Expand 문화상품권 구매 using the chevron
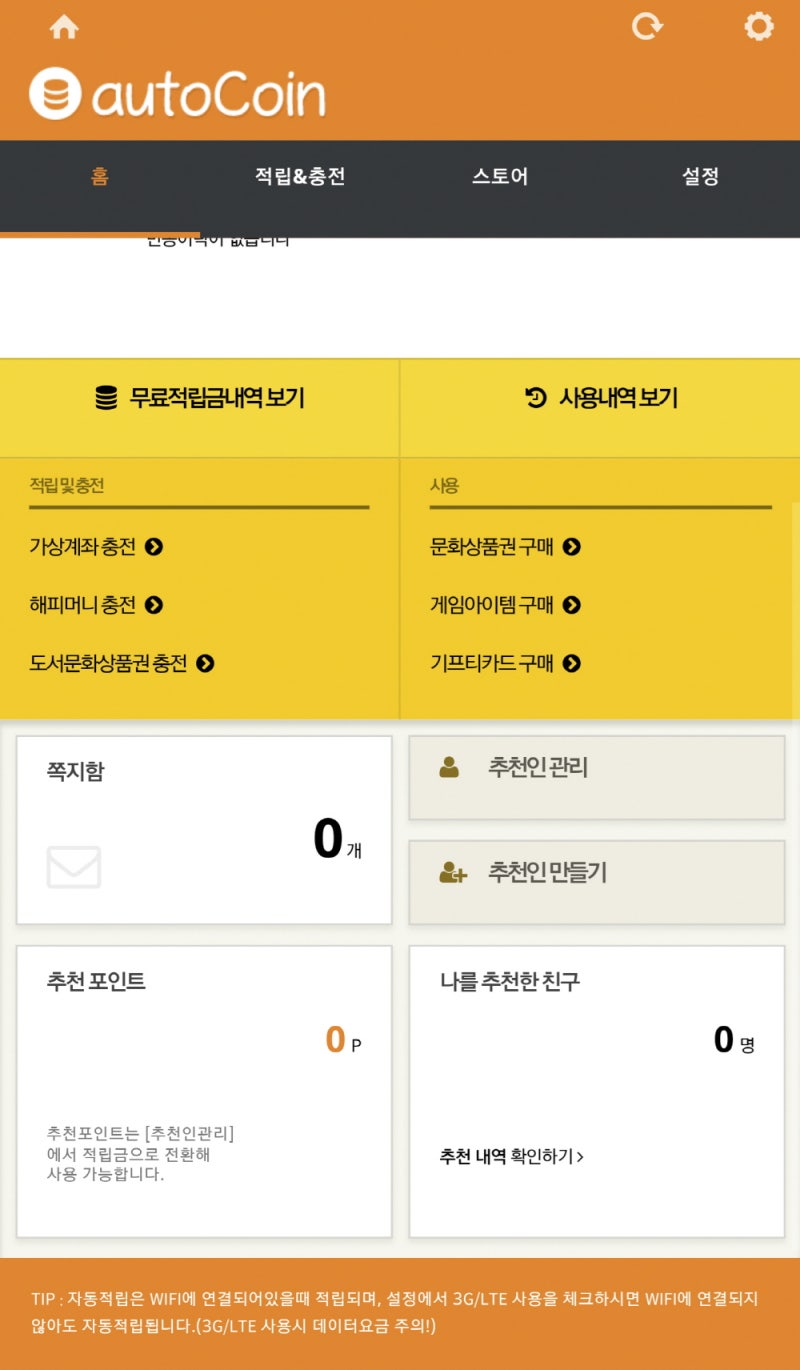This screenshot has width=800, height=1370. 572,548
